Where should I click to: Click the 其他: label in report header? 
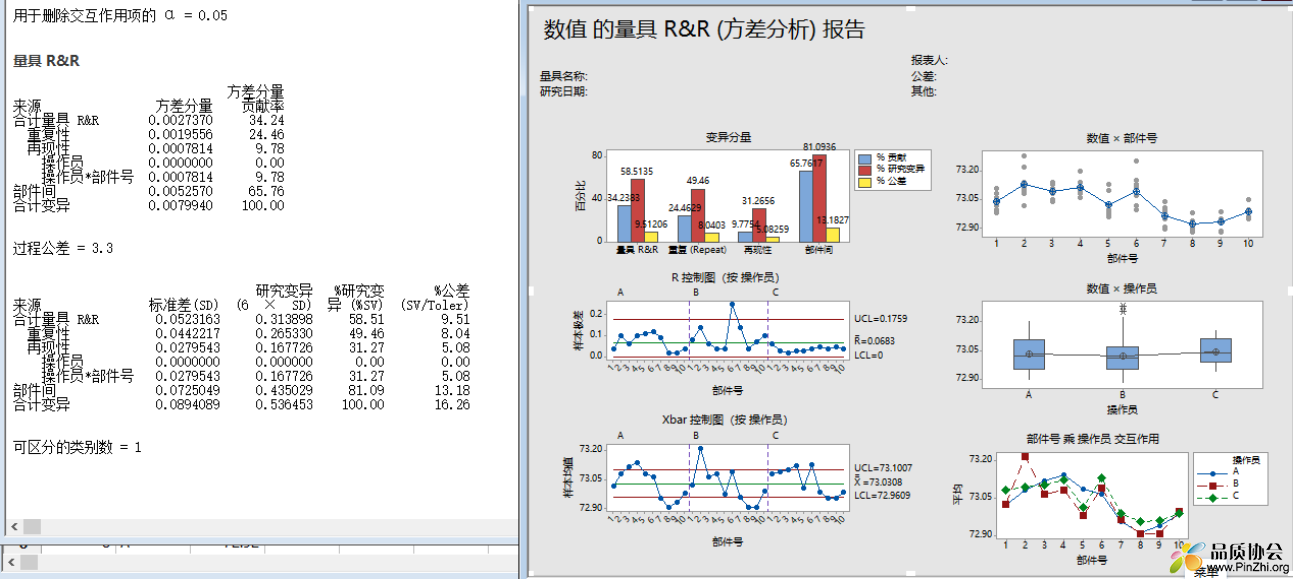(923, 91)
